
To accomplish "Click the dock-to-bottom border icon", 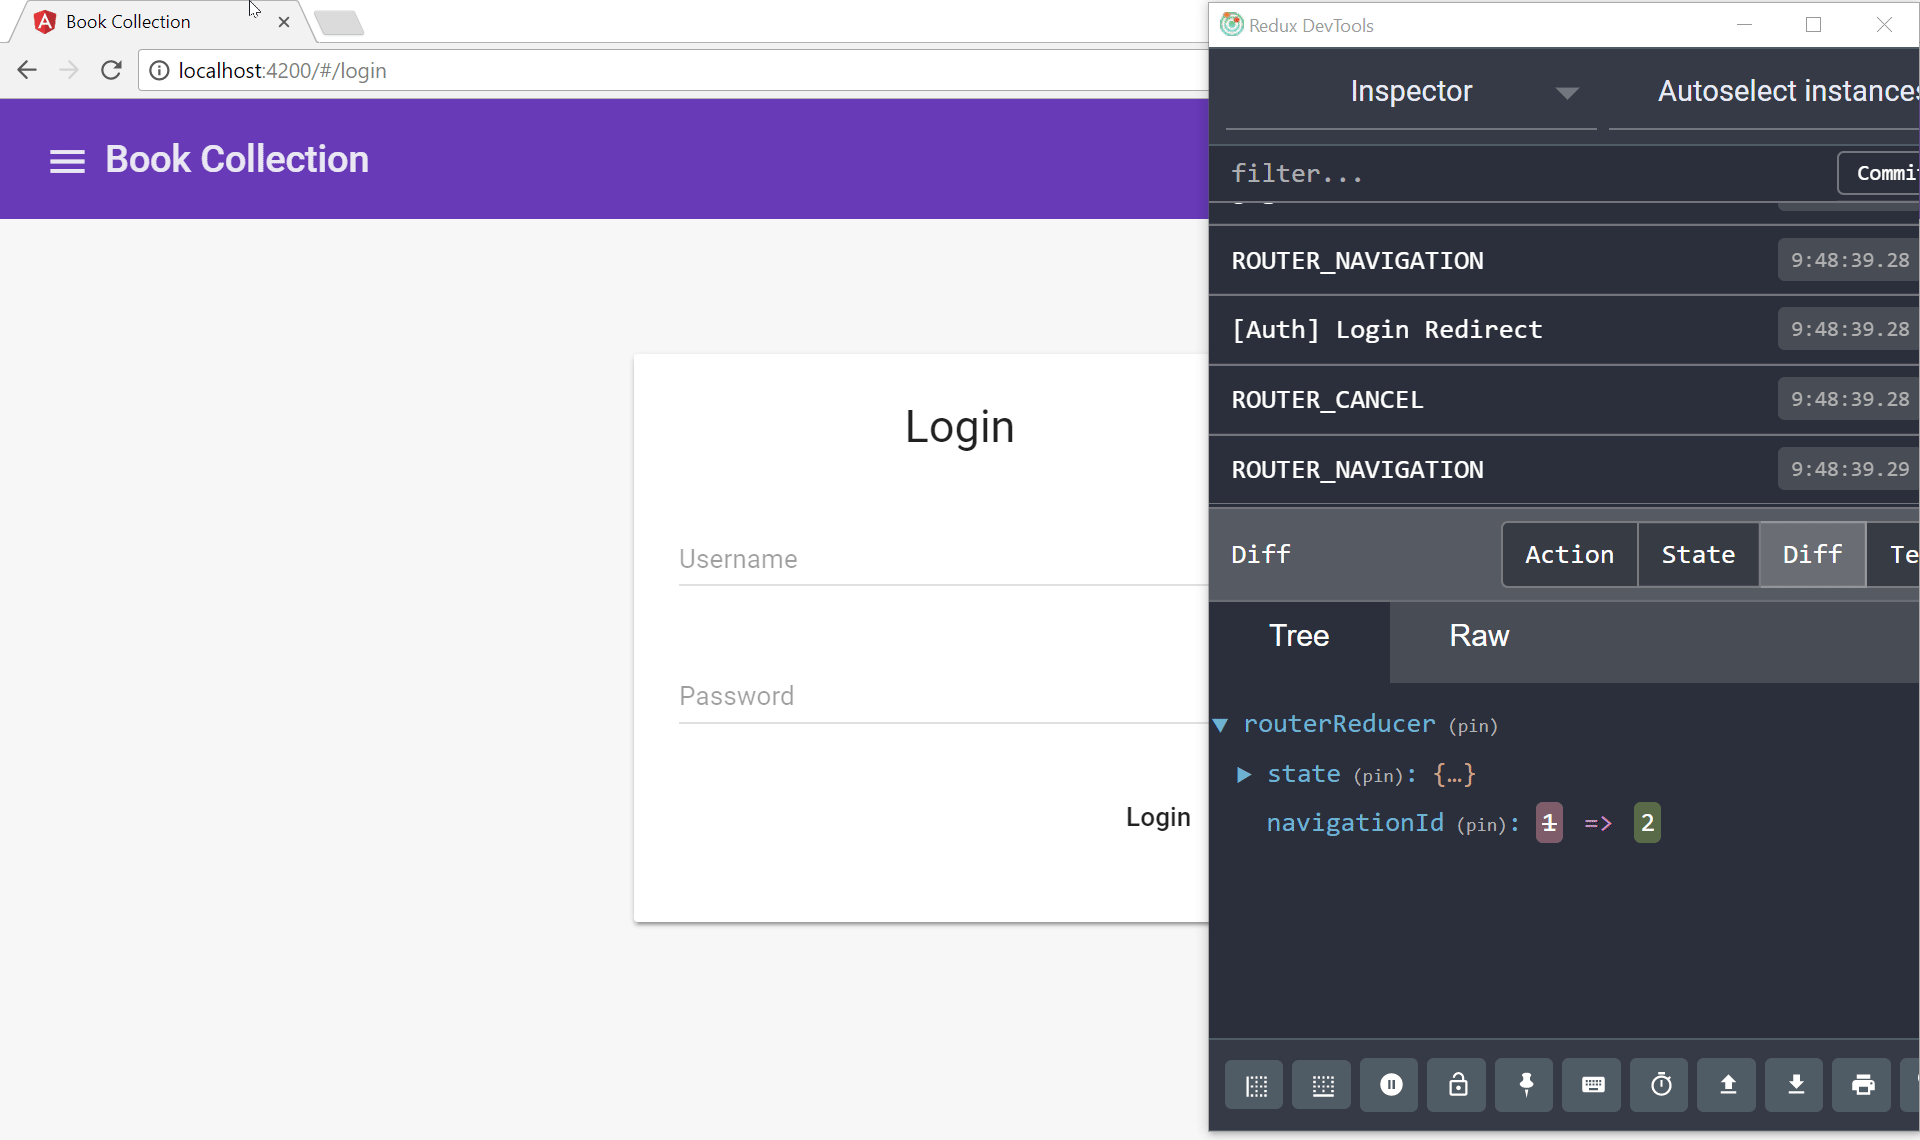I will click(x=1322, y=1085).
